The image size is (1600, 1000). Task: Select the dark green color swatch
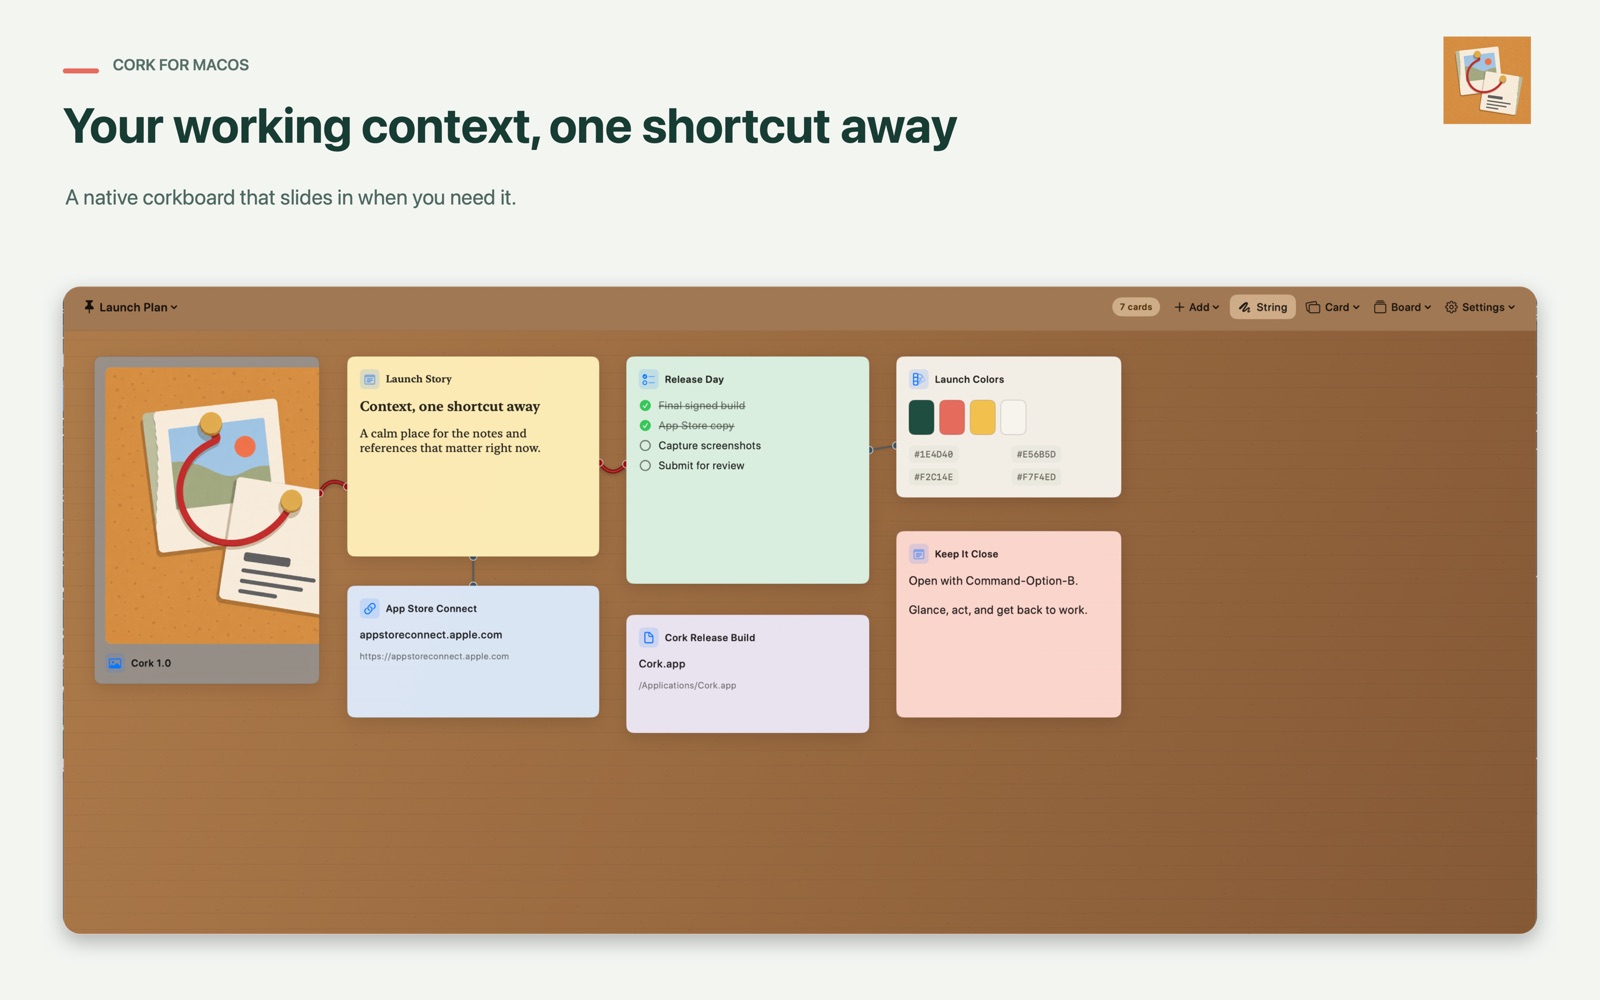pyautogui.click(x=921, y=417)
